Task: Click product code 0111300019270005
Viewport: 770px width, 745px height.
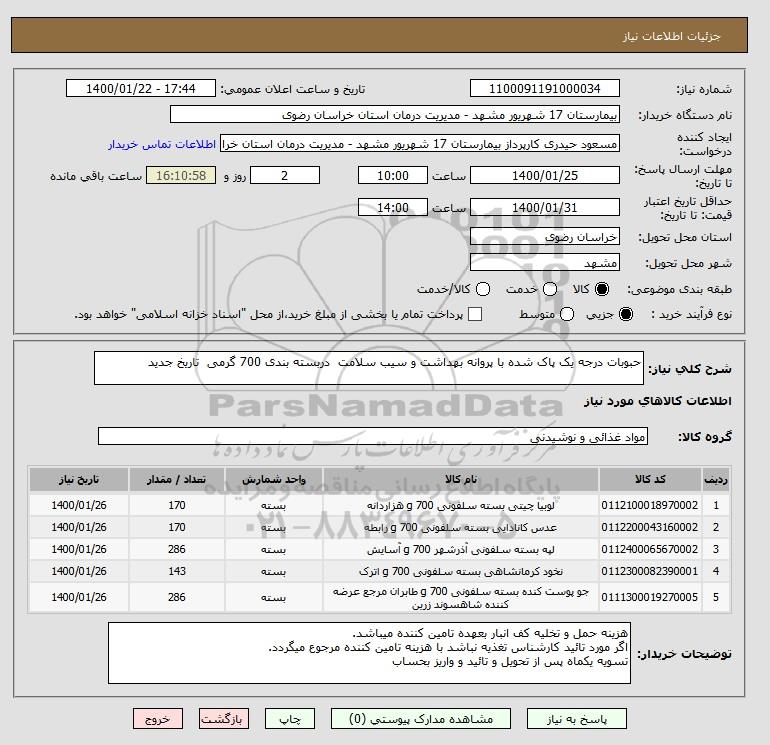Action: [650, 597]
